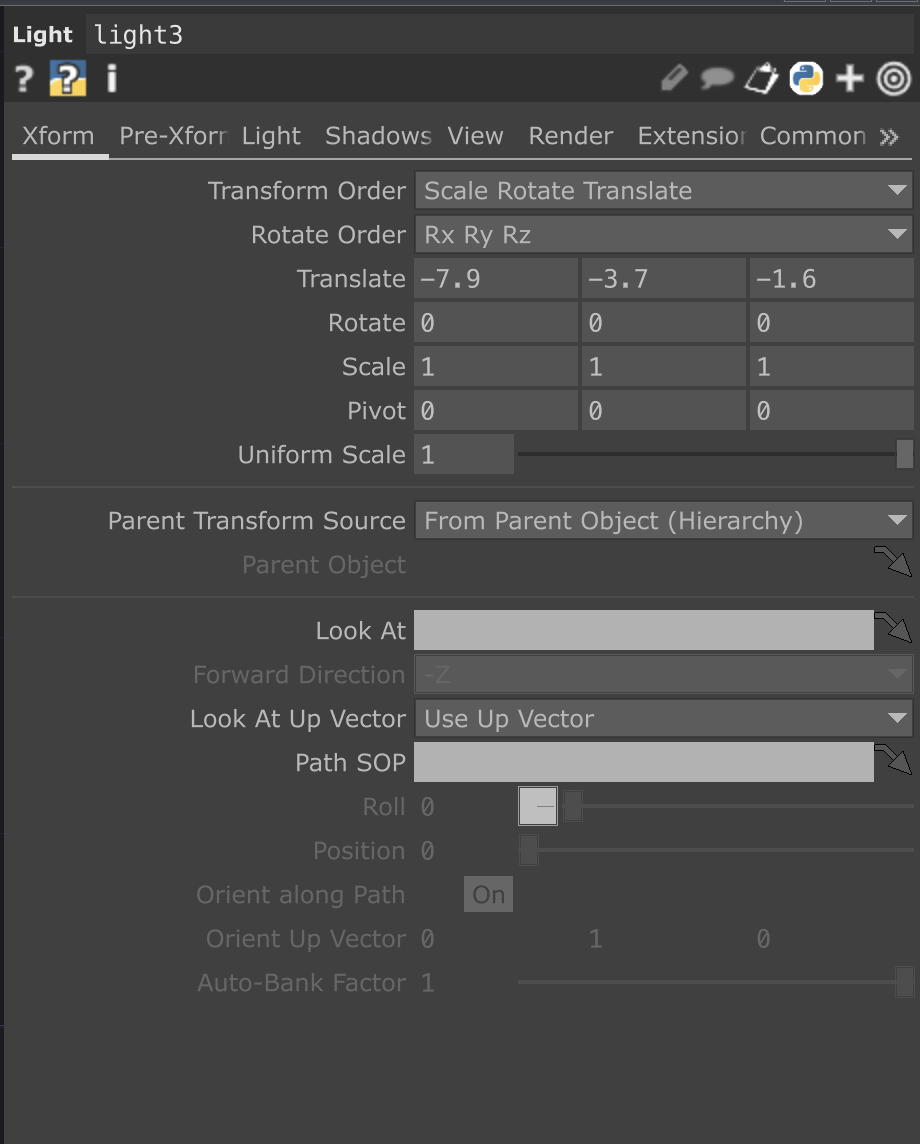Click the plus icon in header
This screenshot has width=920, height=1144.
850,78
